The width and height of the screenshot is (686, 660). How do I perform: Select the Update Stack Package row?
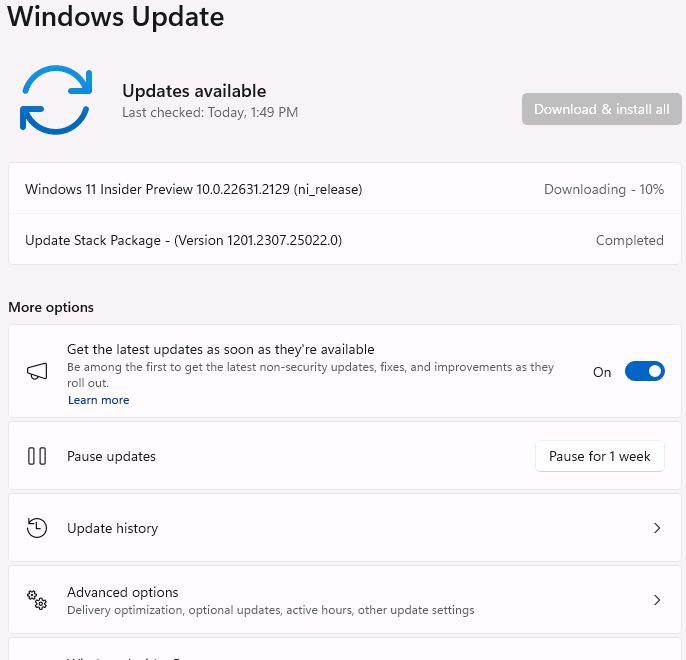coord(345,240)
